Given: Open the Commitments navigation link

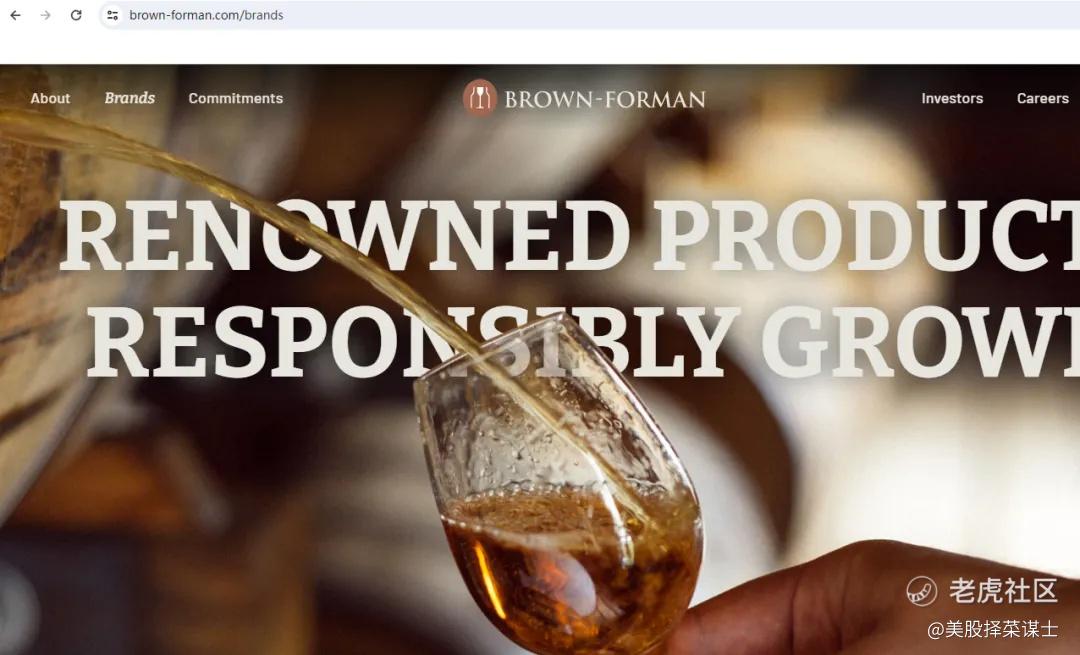Looking at the screenshot, I should pyautogui.click(x=236, y=98).
